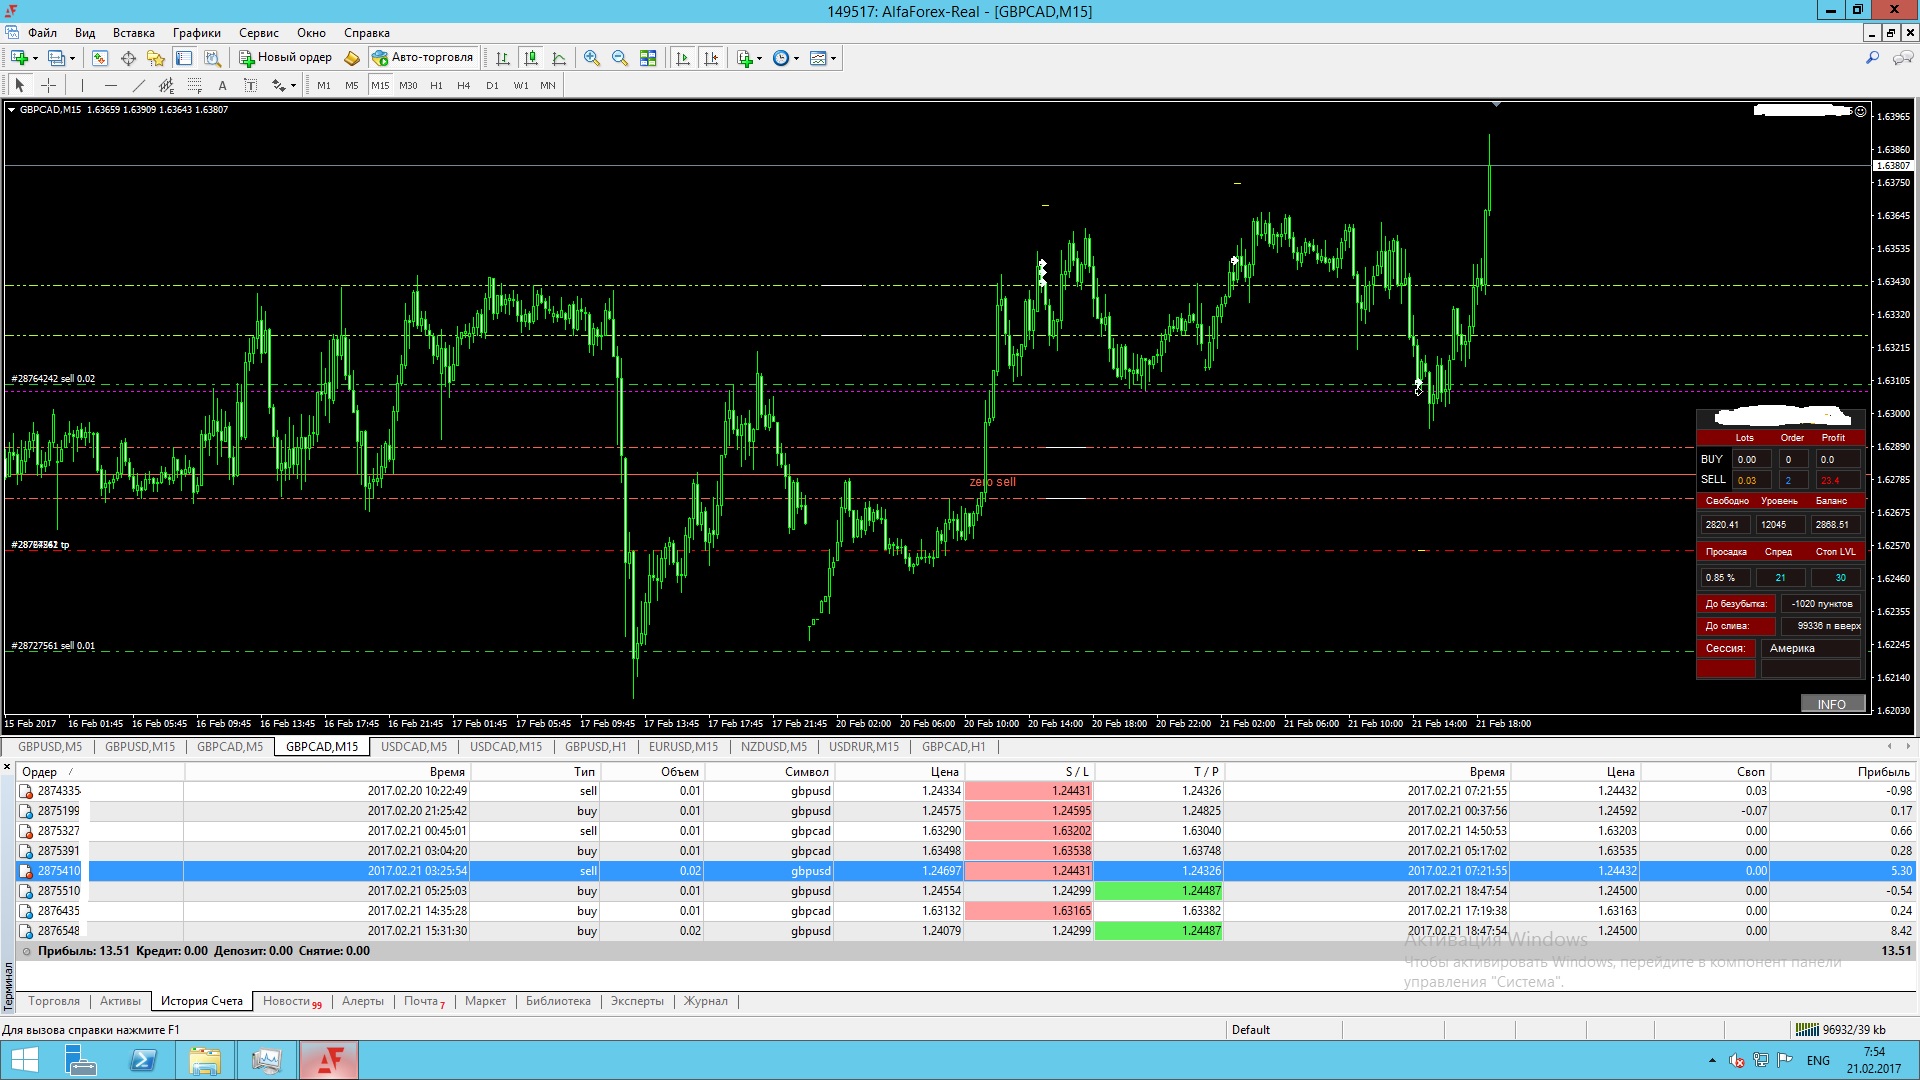This screenshot has width=1920, height=1080.
Task: Switch chart to candlestick display
Action: (x=531, y=58)
